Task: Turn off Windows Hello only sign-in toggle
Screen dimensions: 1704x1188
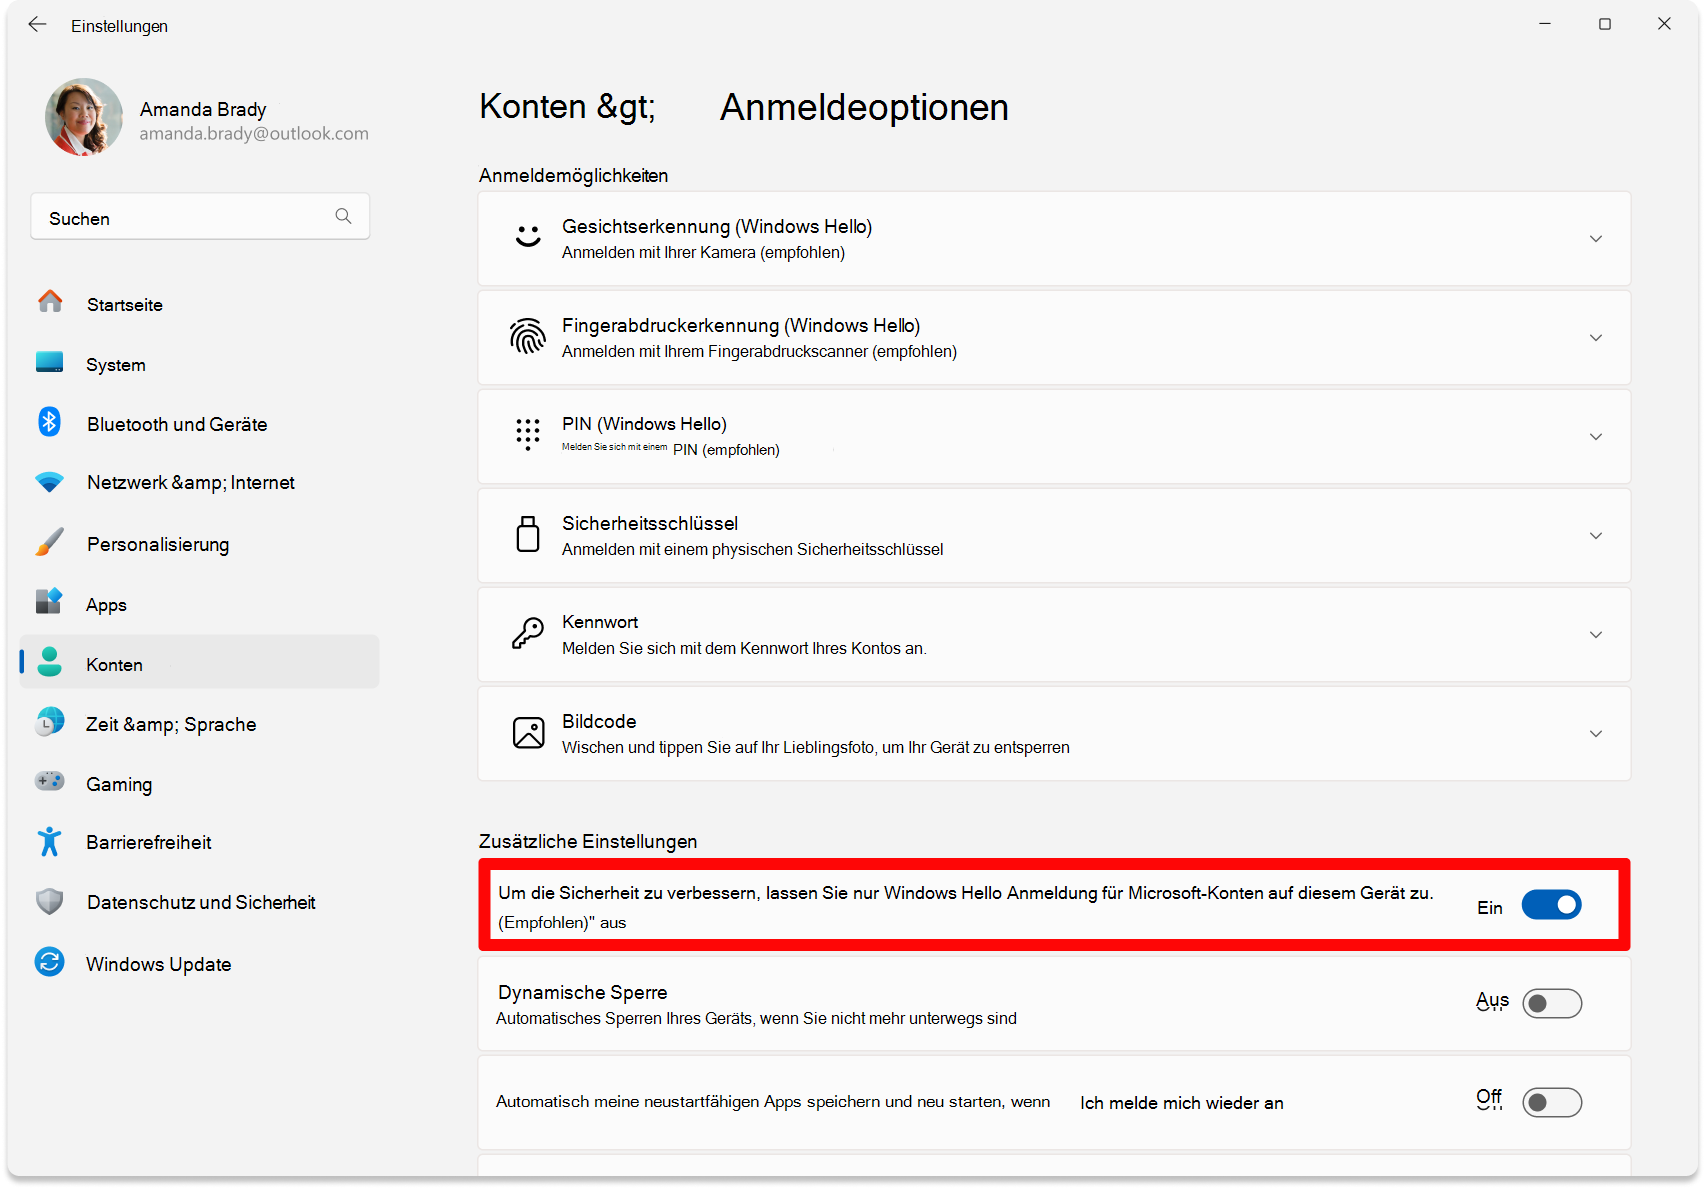Action: 1551,905
